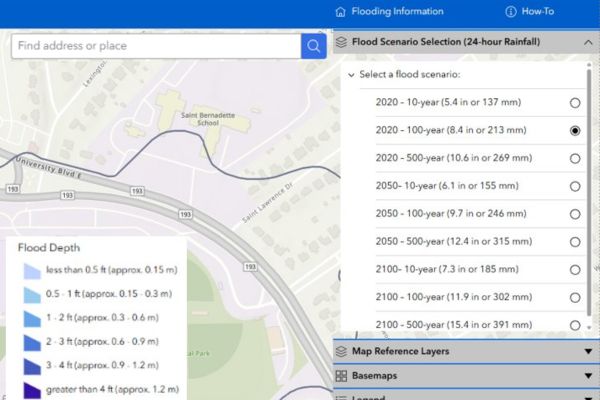Select the 2050 - 500-year scenario radio button
Screen dimensions: 600x400
point(575,242)
